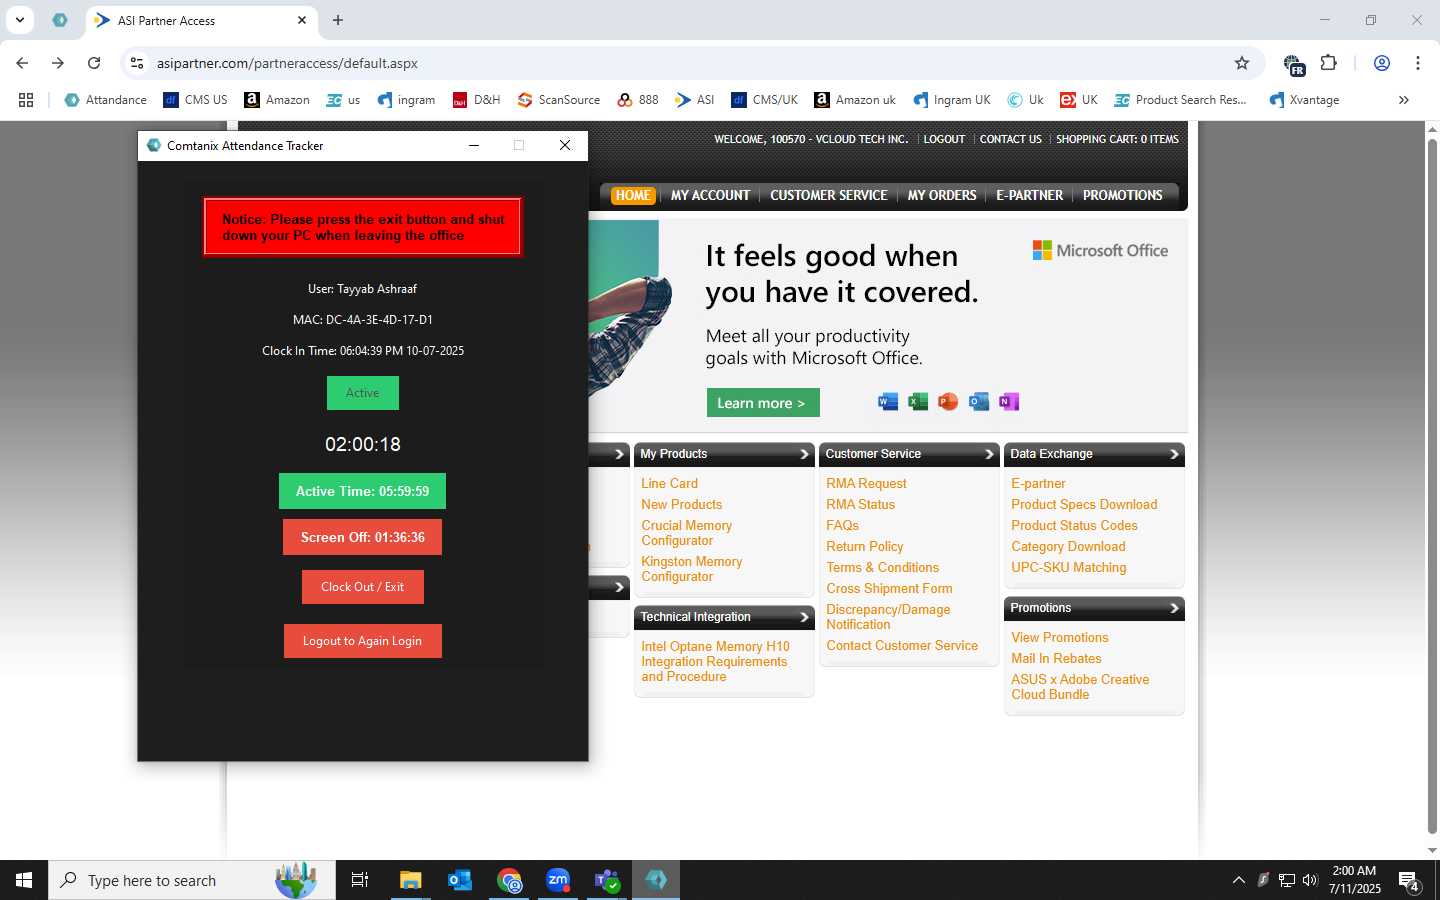Open the tab search dropdown
Image resolution: width=1440 pixels, height=900 pixels.
coord(19,20)
